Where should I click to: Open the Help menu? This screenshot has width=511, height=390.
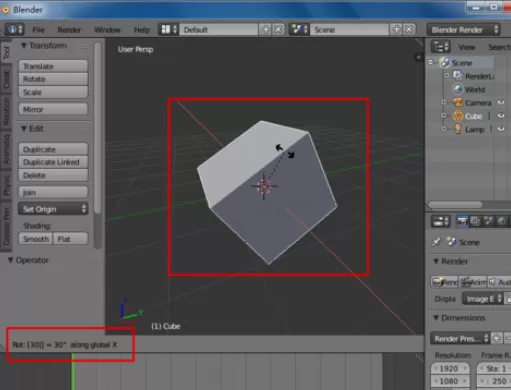pyautogui.click(x=142, y=30)
